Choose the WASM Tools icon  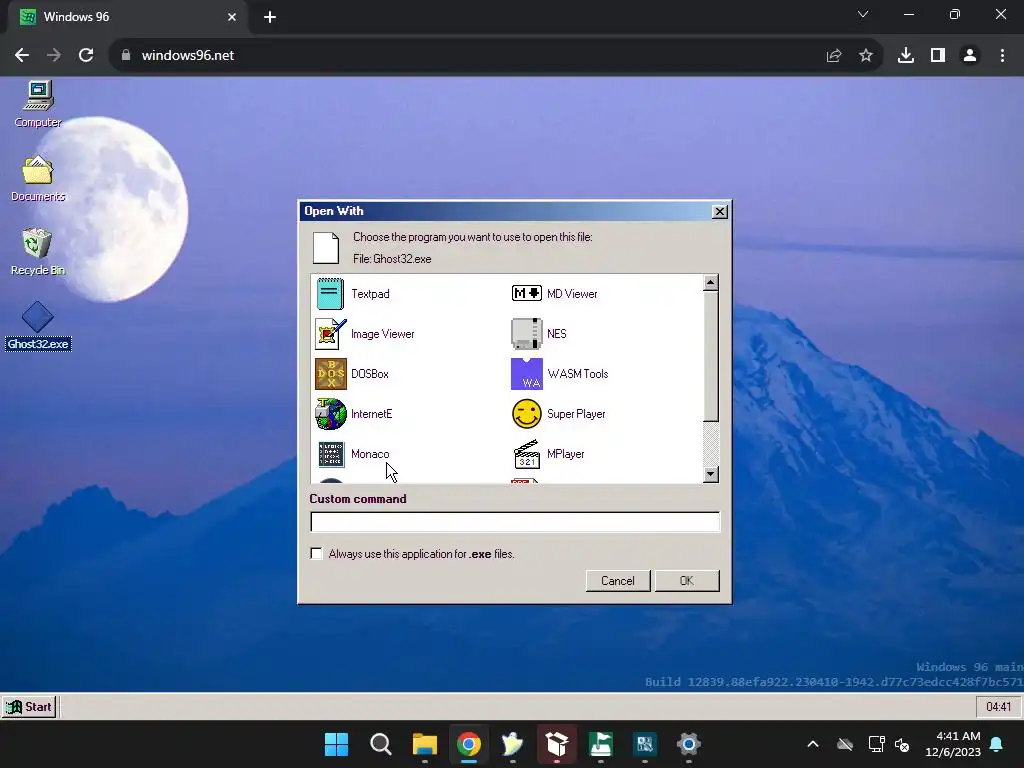(x=526, y=374)
